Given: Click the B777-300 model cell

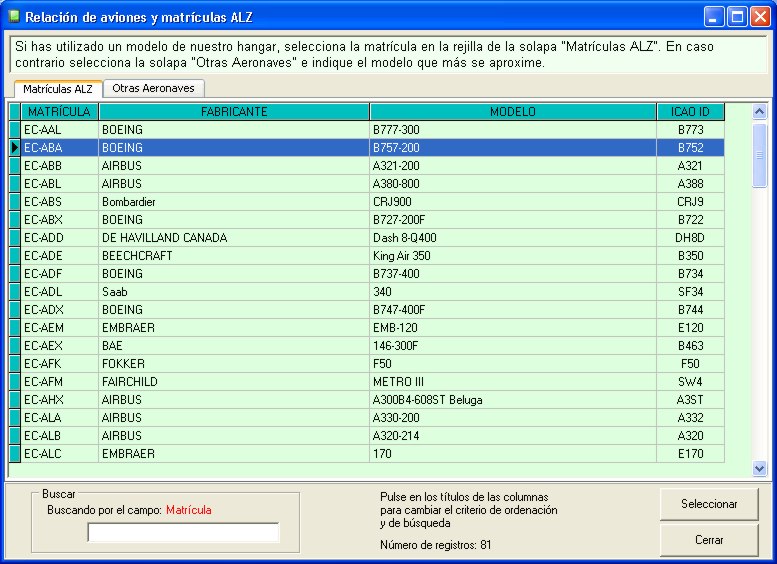Looking at the screenshot, I should (513, 130).
